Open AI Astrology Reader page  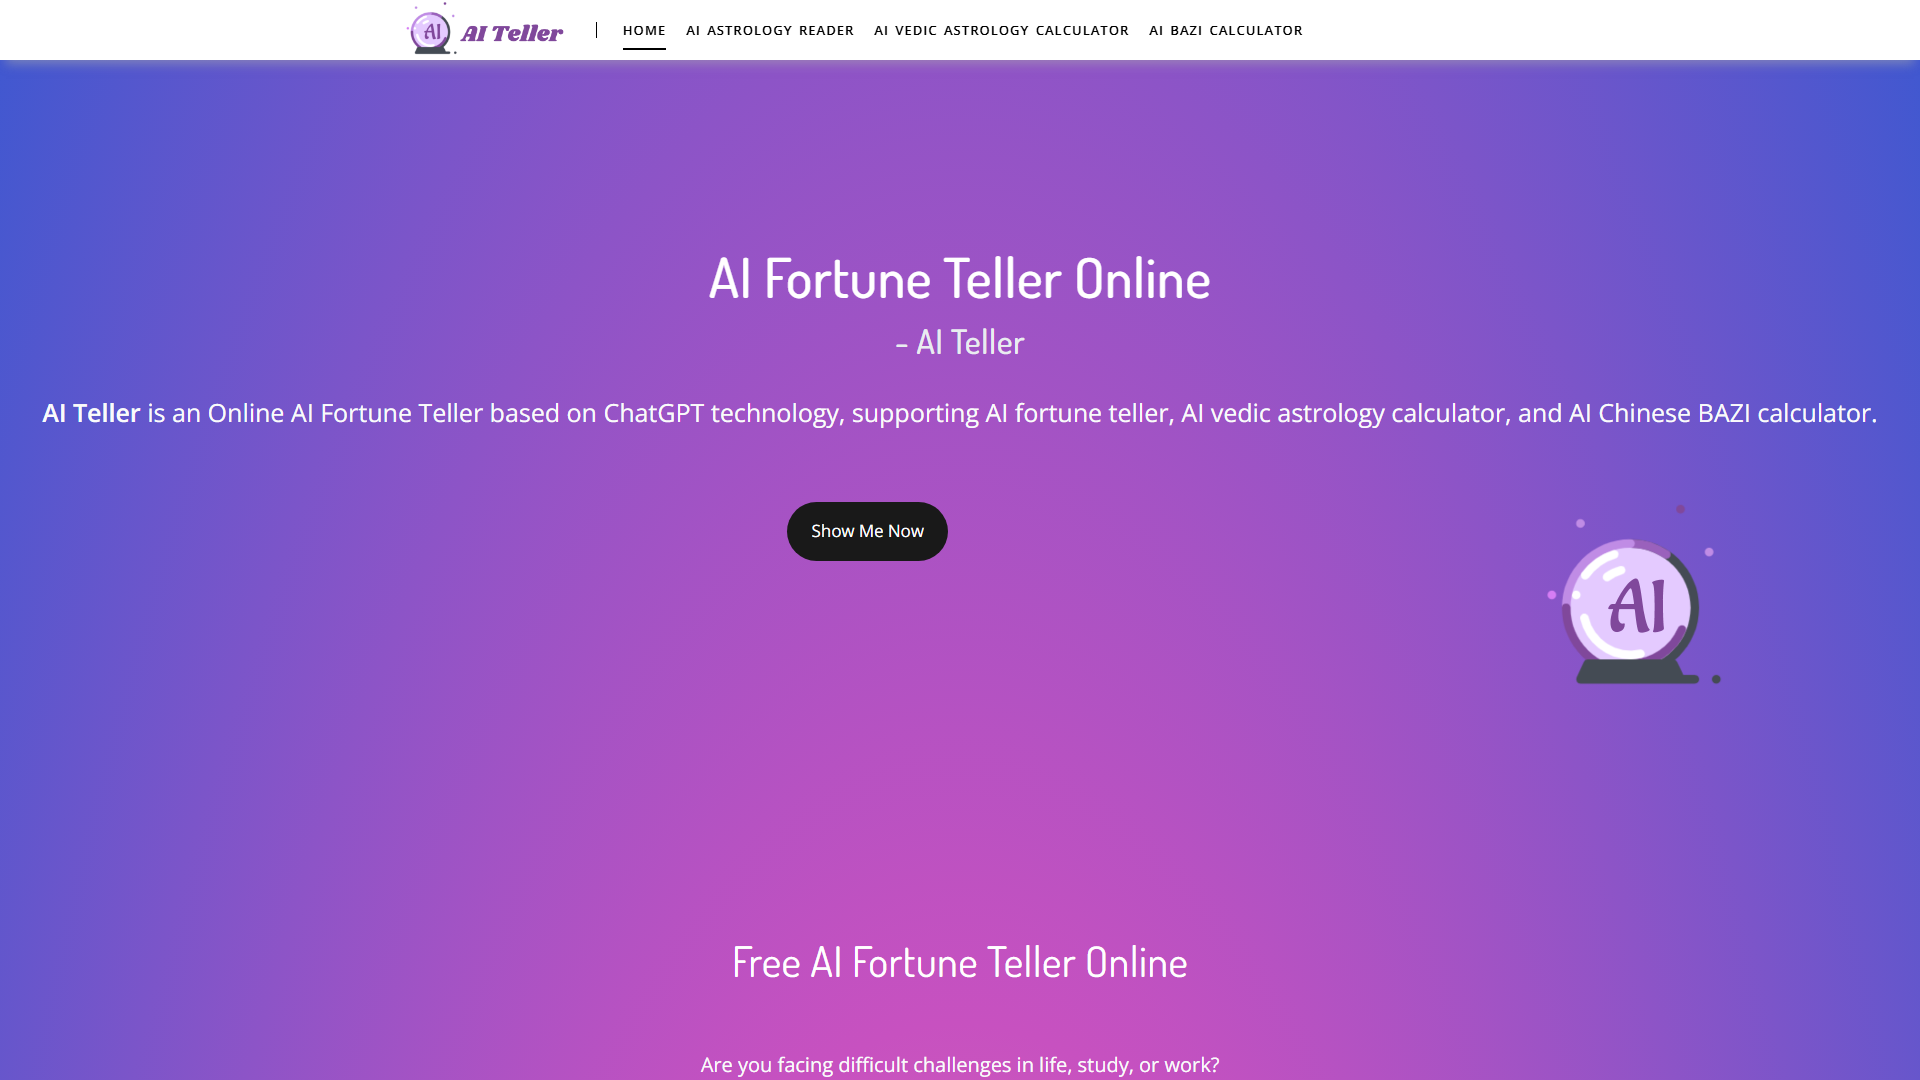[769, 30]
